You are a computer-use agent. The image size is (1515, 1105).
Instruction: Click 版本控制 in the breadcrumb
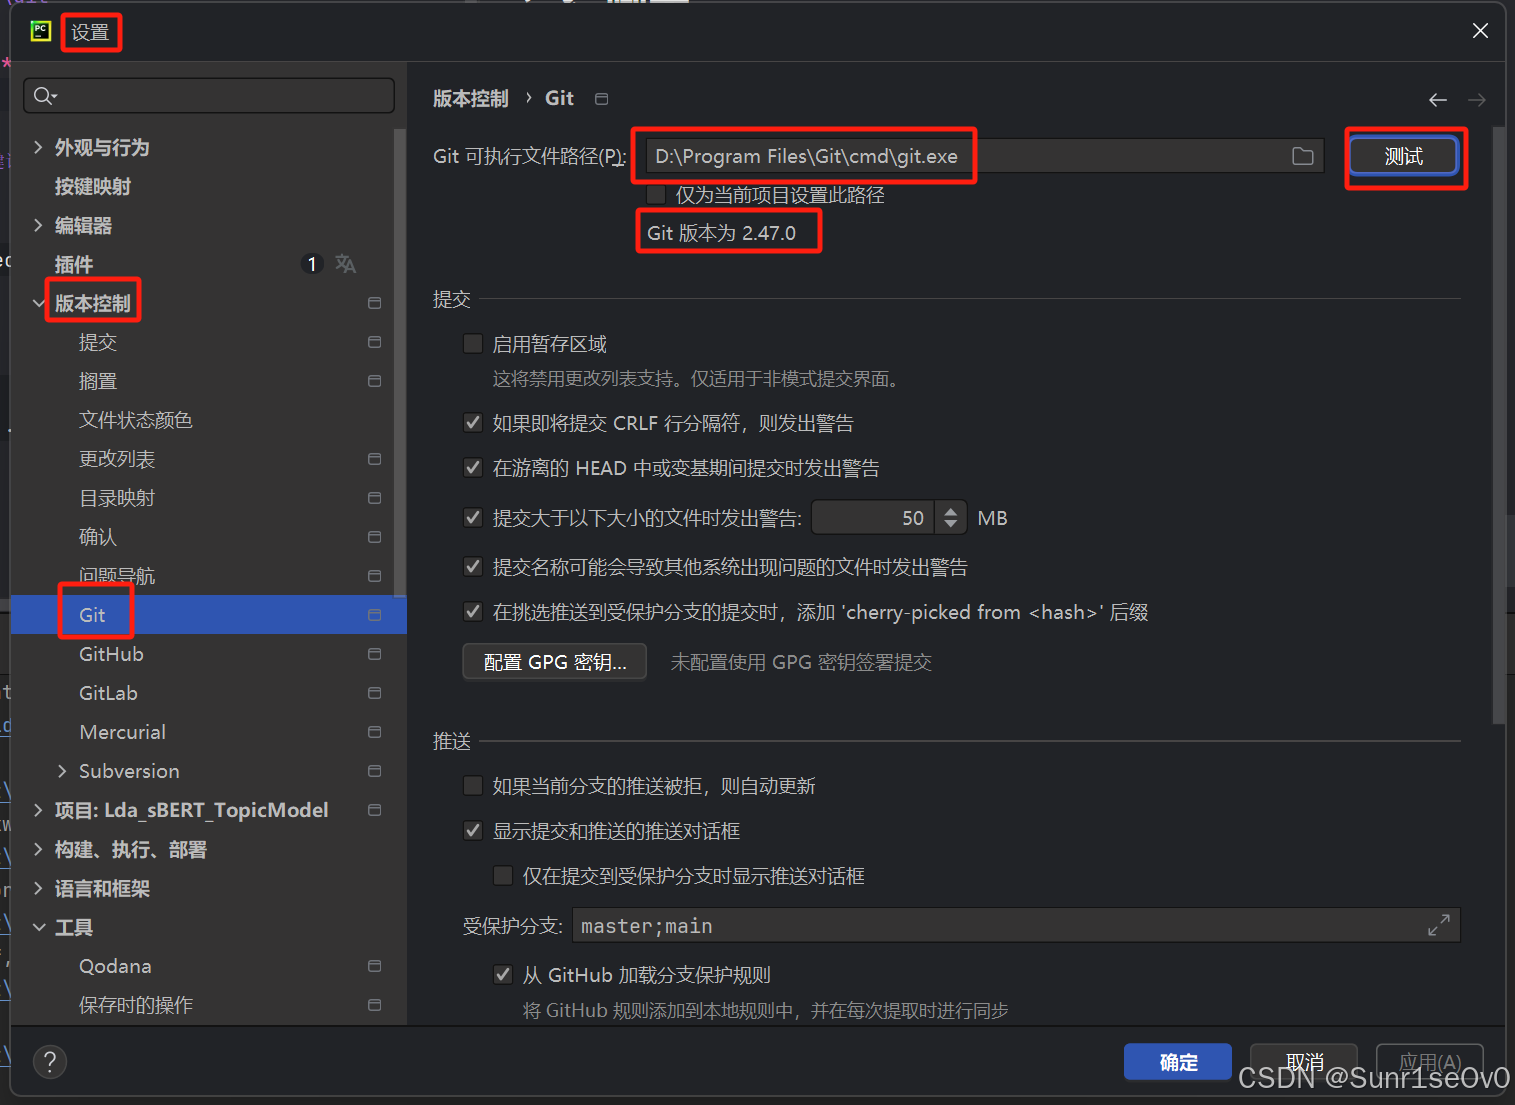tap(471, 98)
